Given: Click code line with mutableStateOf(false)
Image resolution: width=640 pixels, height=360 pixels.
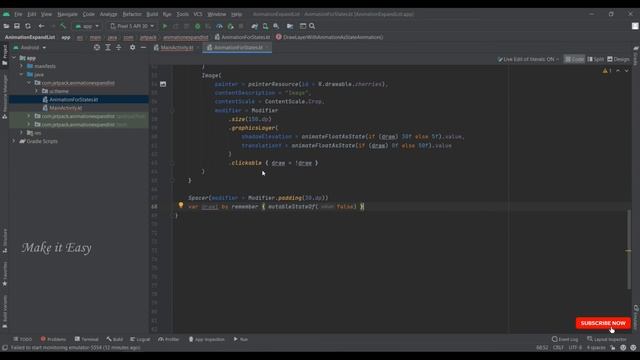Looking at the screenshot, I should tap(276, 207).
